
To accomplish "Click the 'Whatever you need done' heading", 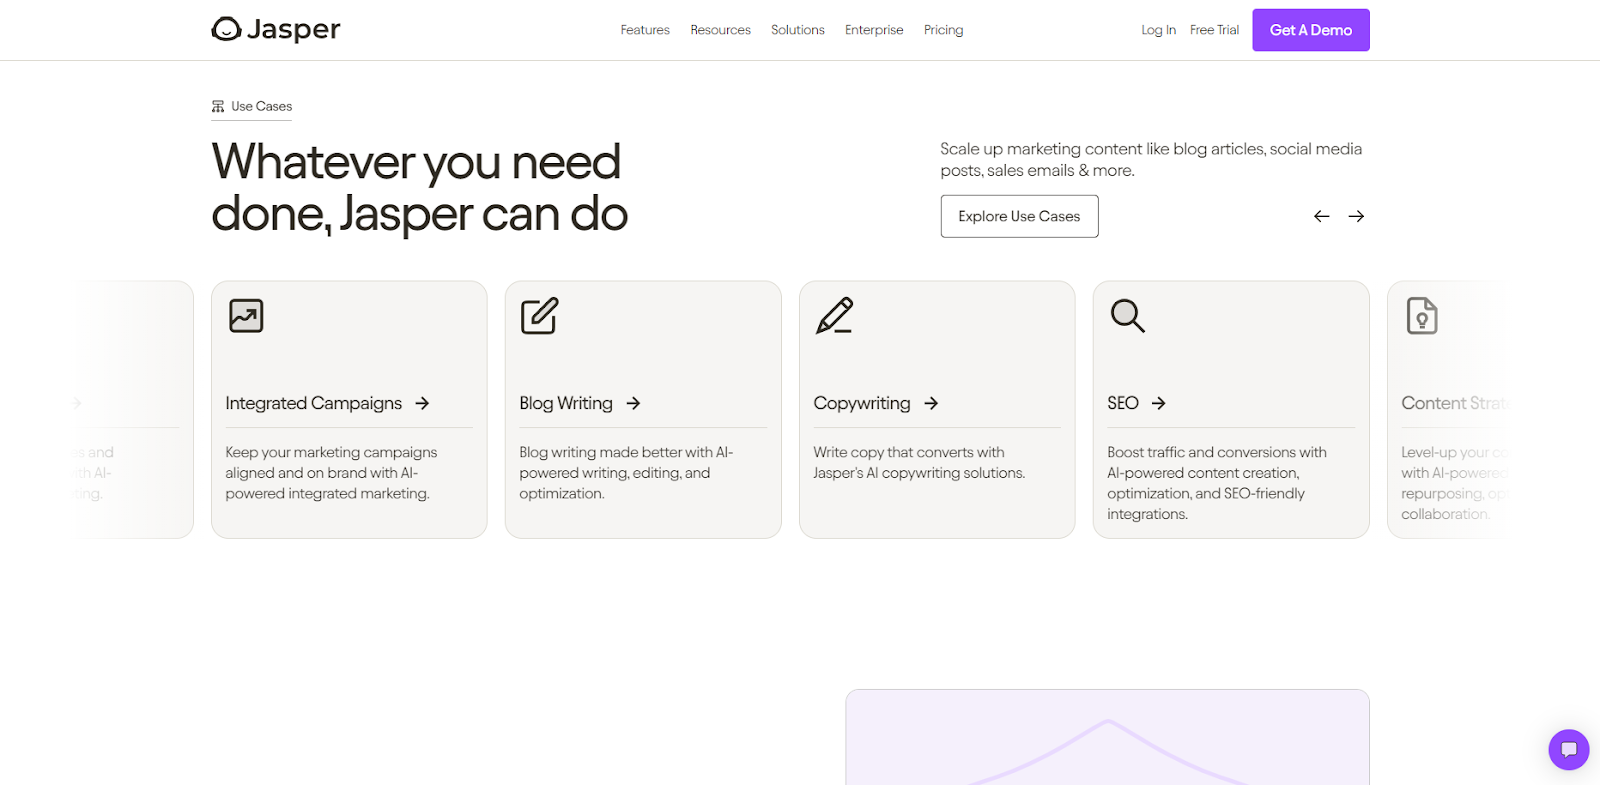I will pyautogui.click(x=419, y=188).
